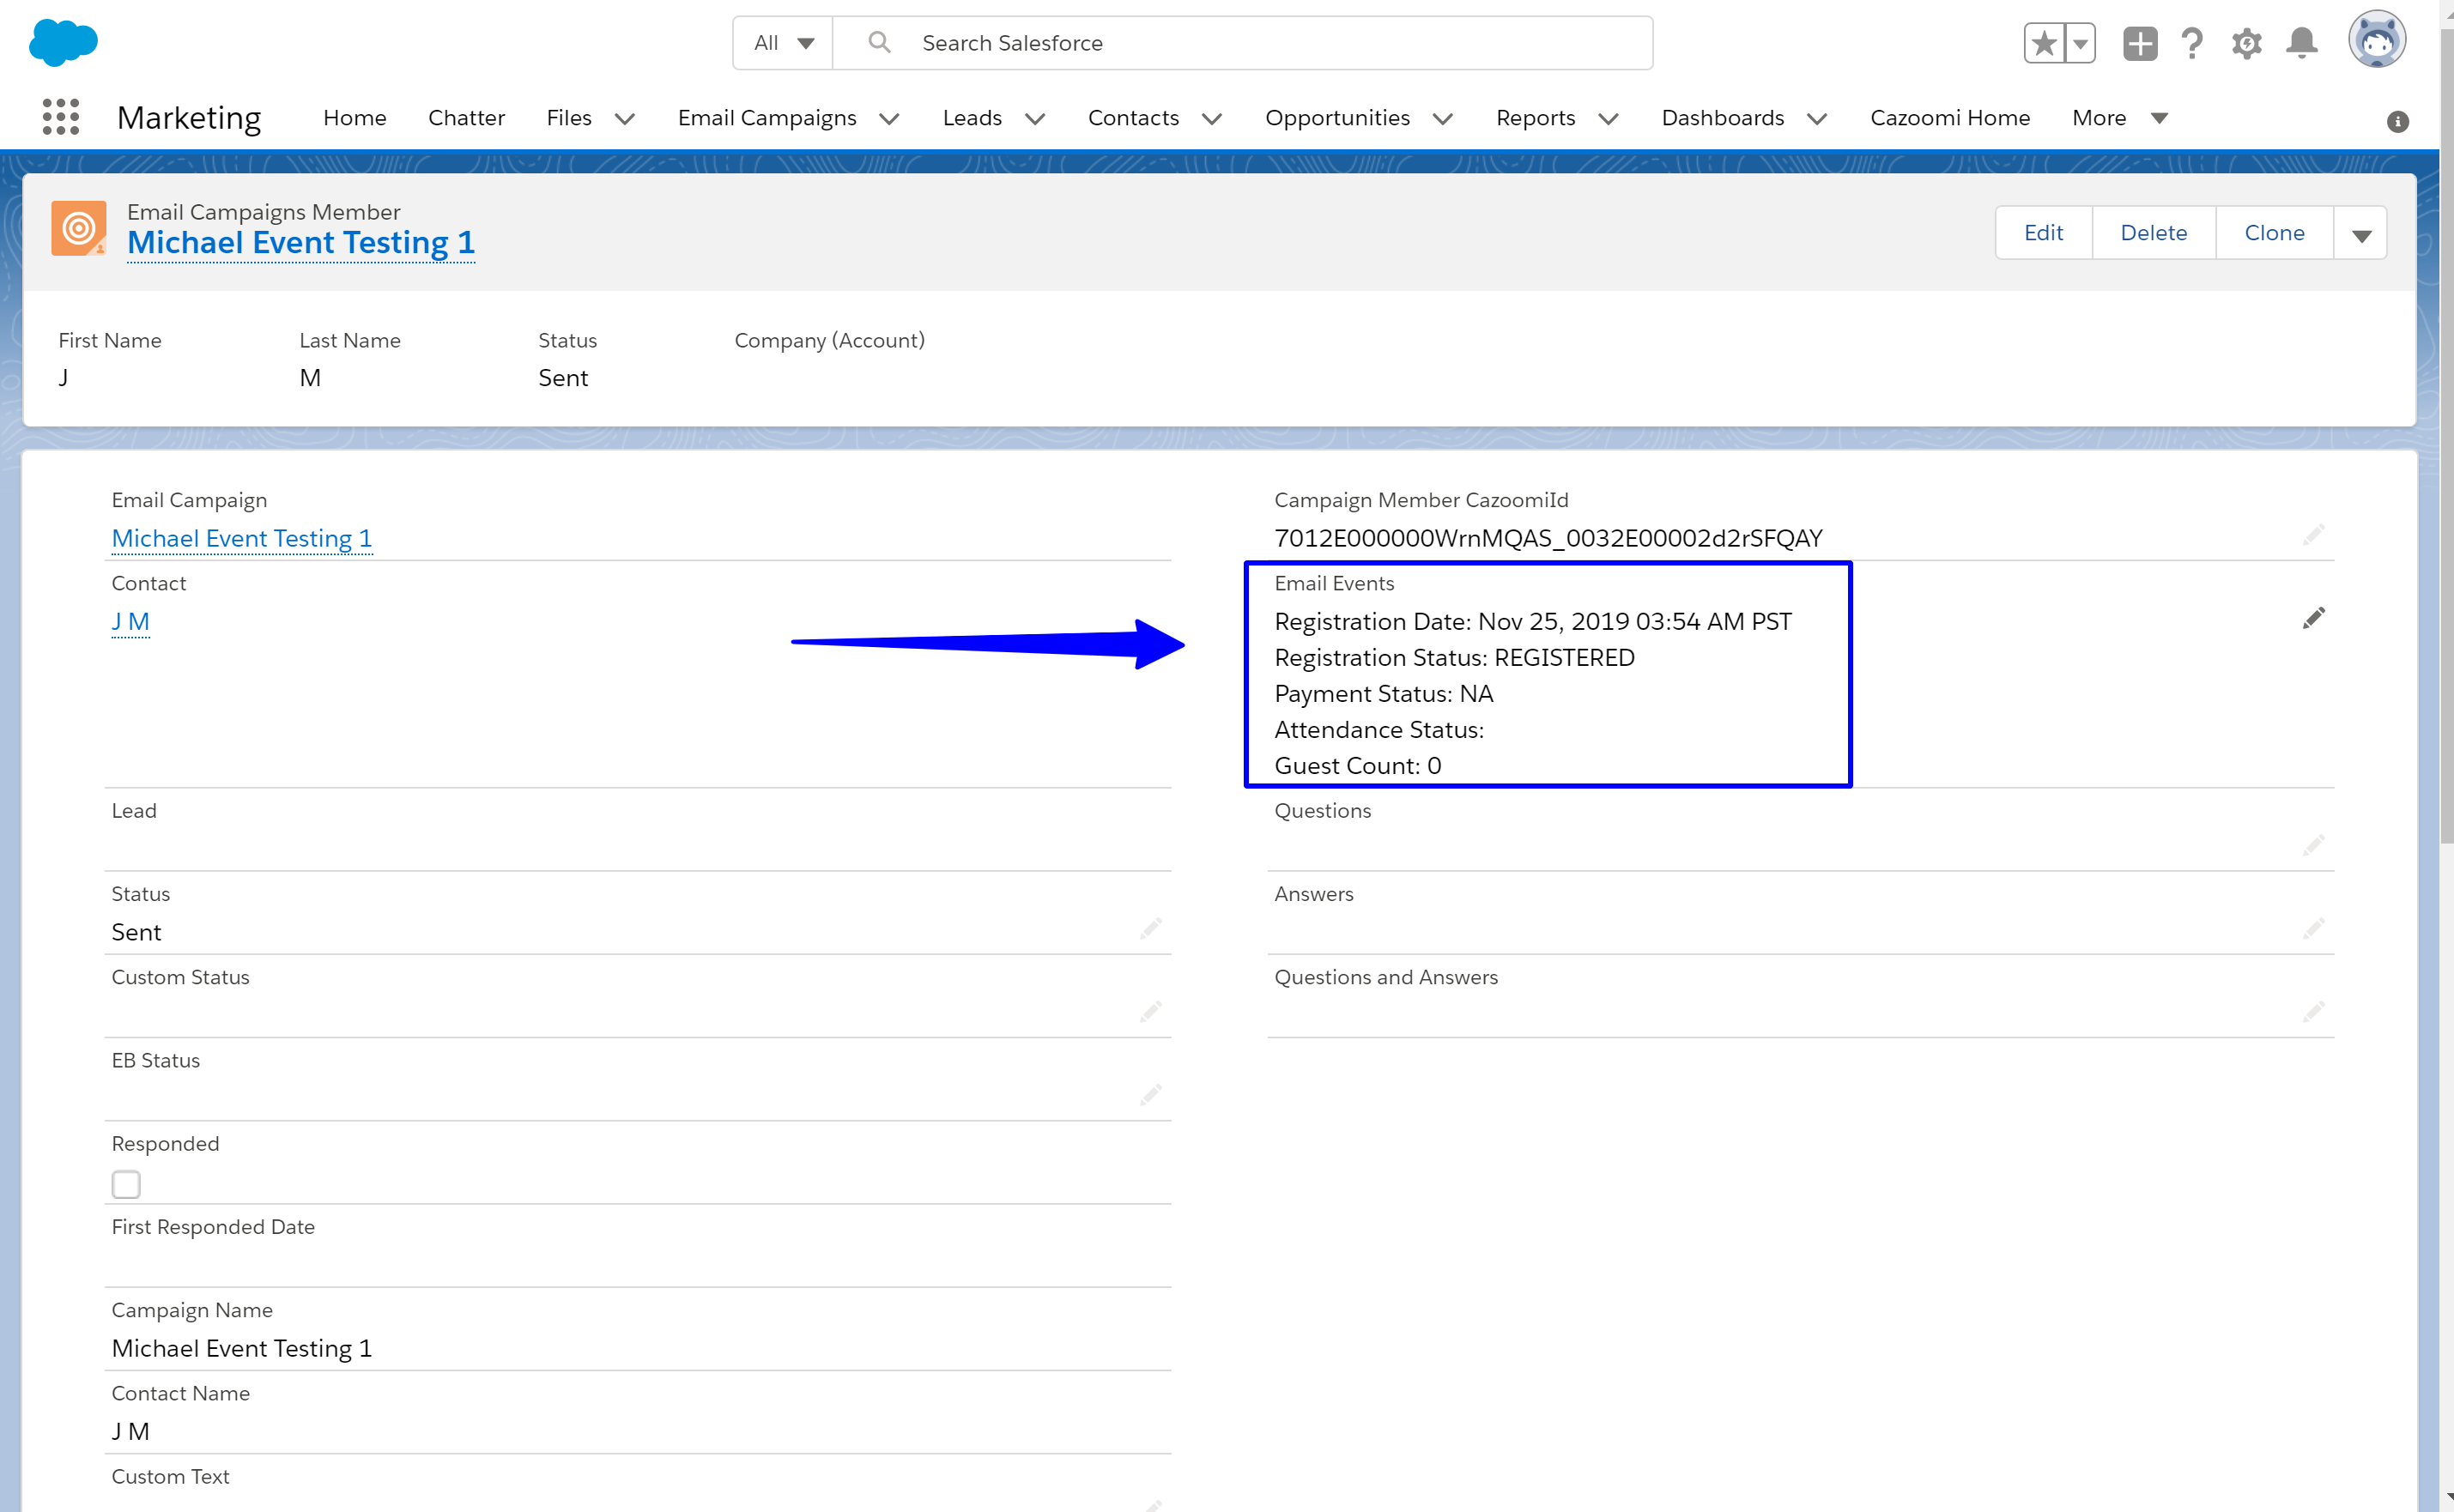The width and height of the screenshot is (2454, 1512).
Task: Open the Leads tab
Action: (x=972, y=118)
